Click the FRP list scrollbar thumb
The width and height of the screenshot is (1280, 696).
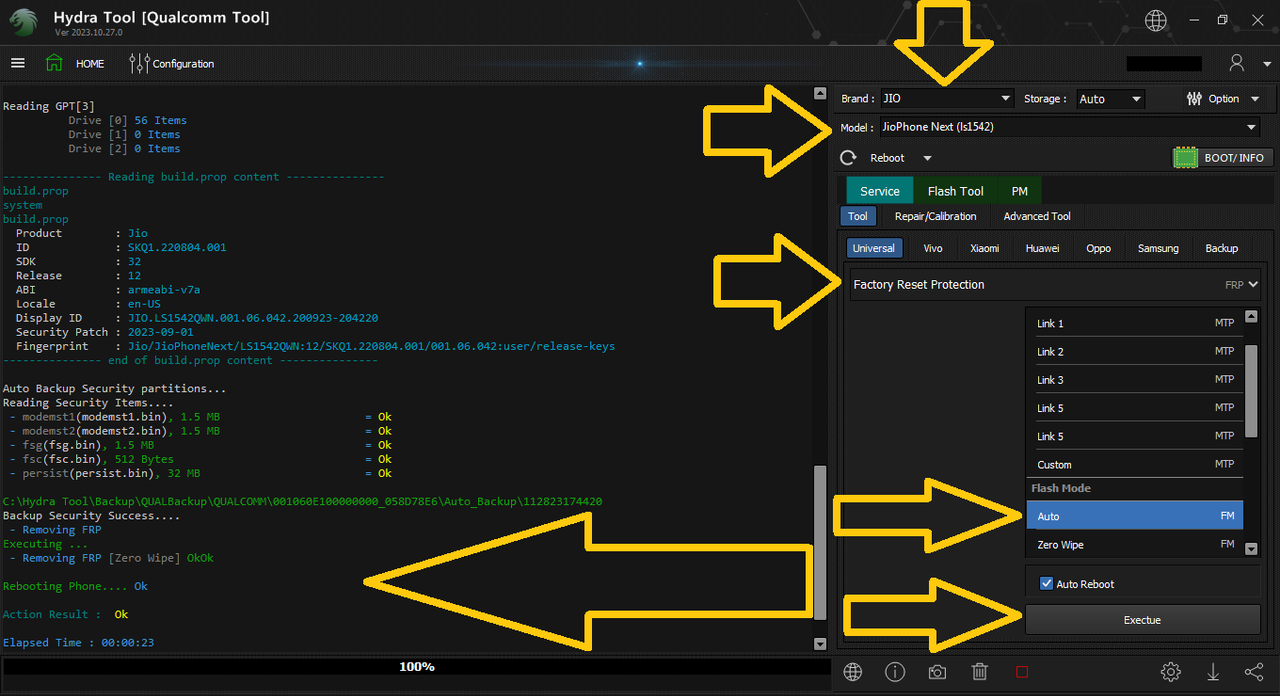point(1251,391)
